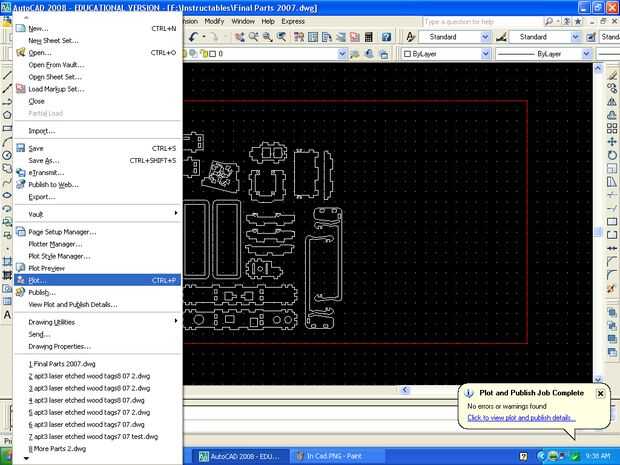Select the Fillet tool

[612, 275]
